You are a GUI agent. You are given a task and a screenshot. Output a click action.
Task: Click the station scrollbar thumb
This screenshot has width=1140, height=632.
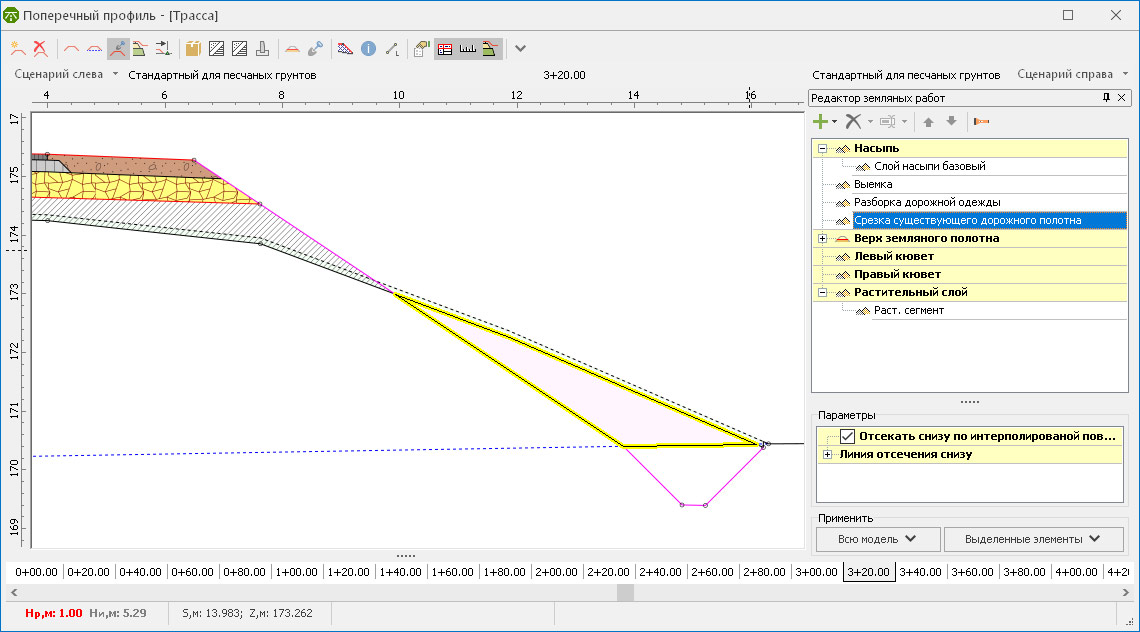pos(625,592)
